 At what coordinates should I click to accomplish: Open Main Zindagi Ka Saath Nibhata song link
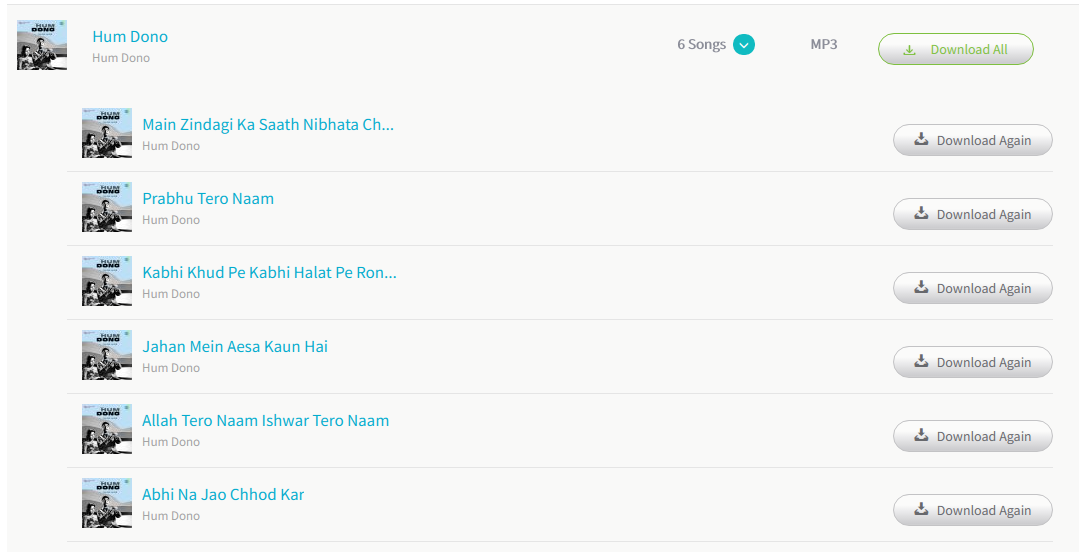click(x=268, y=125)
